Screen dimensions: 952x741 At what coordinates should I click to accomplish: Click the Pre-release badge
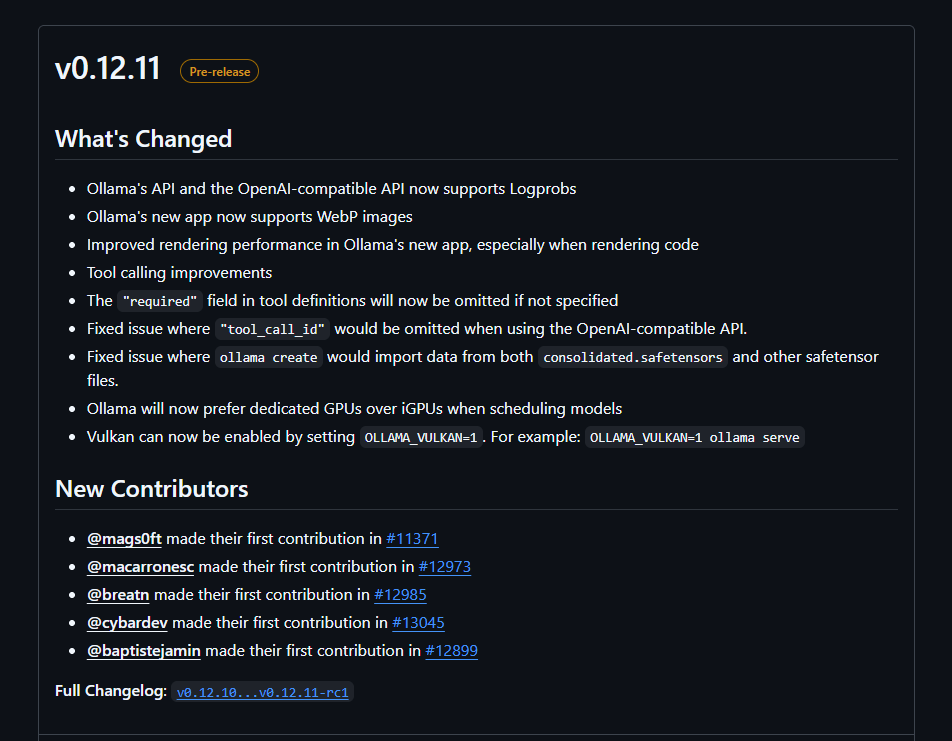(219, 72)
